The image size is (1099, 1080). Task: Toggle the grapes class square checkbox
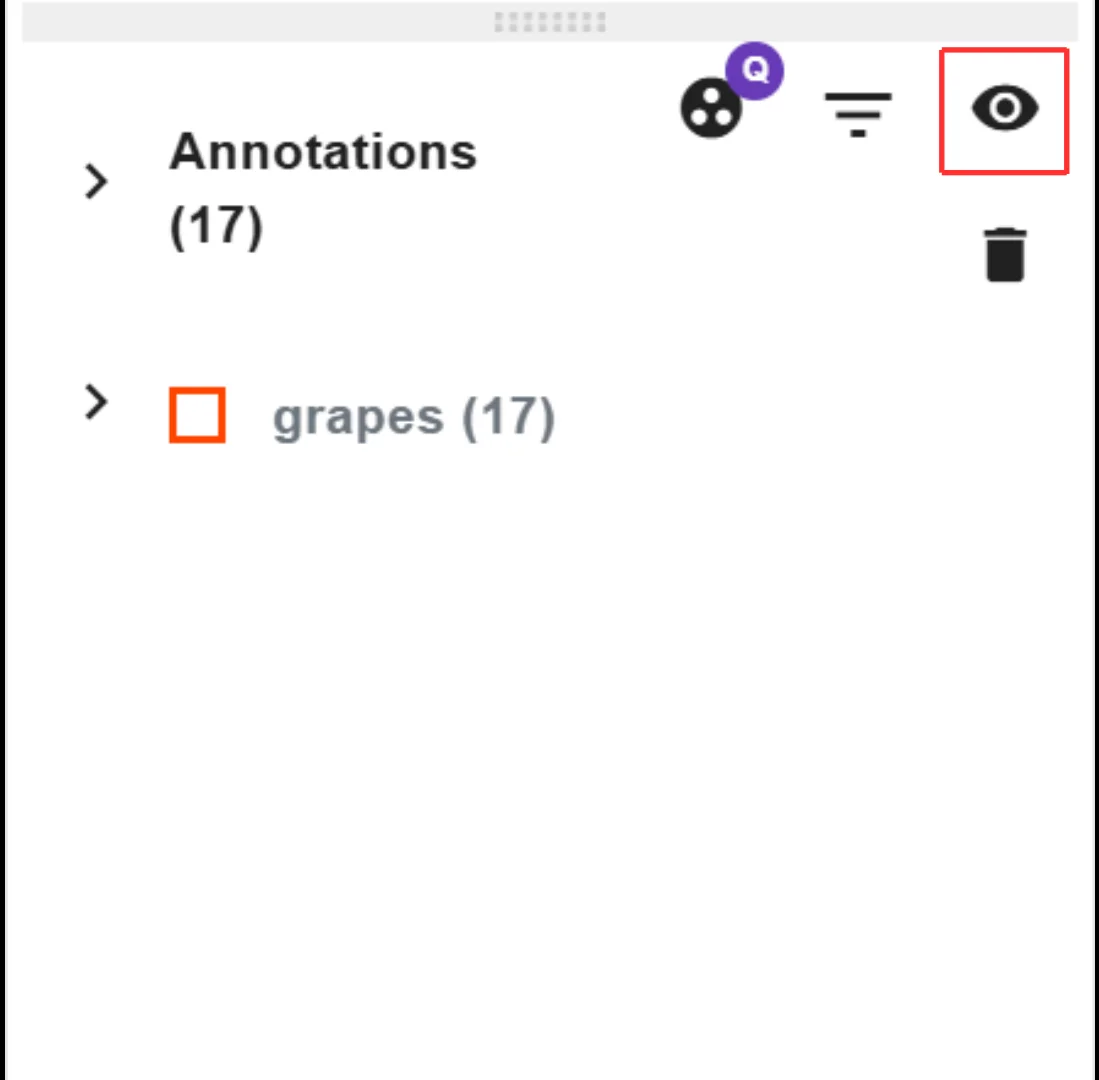[x=197, y=415]
